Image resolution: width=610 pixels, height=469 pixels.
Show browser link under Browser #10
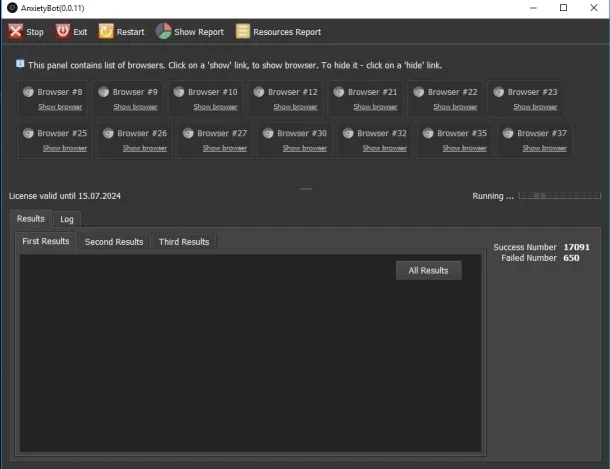pyautogui.click(x=215, y=107)
